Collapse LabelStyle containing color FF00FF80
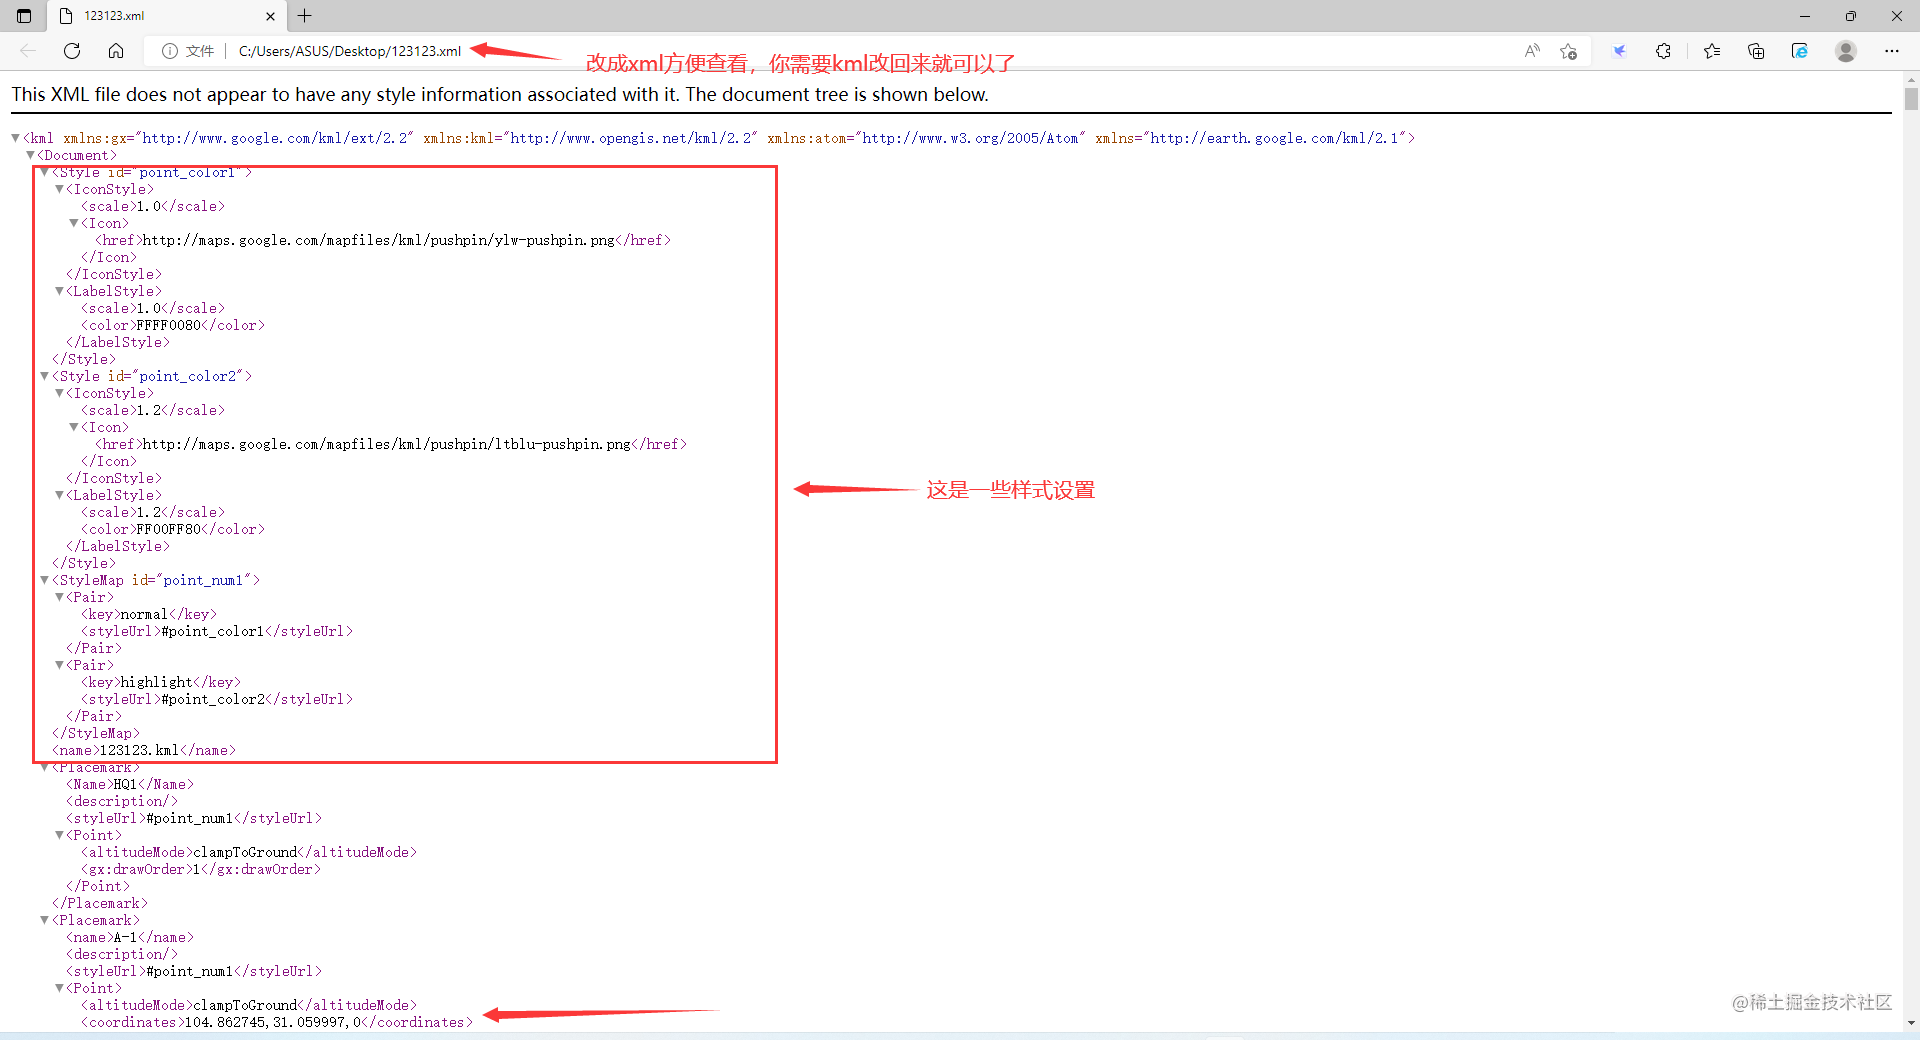 coord(59,495)
